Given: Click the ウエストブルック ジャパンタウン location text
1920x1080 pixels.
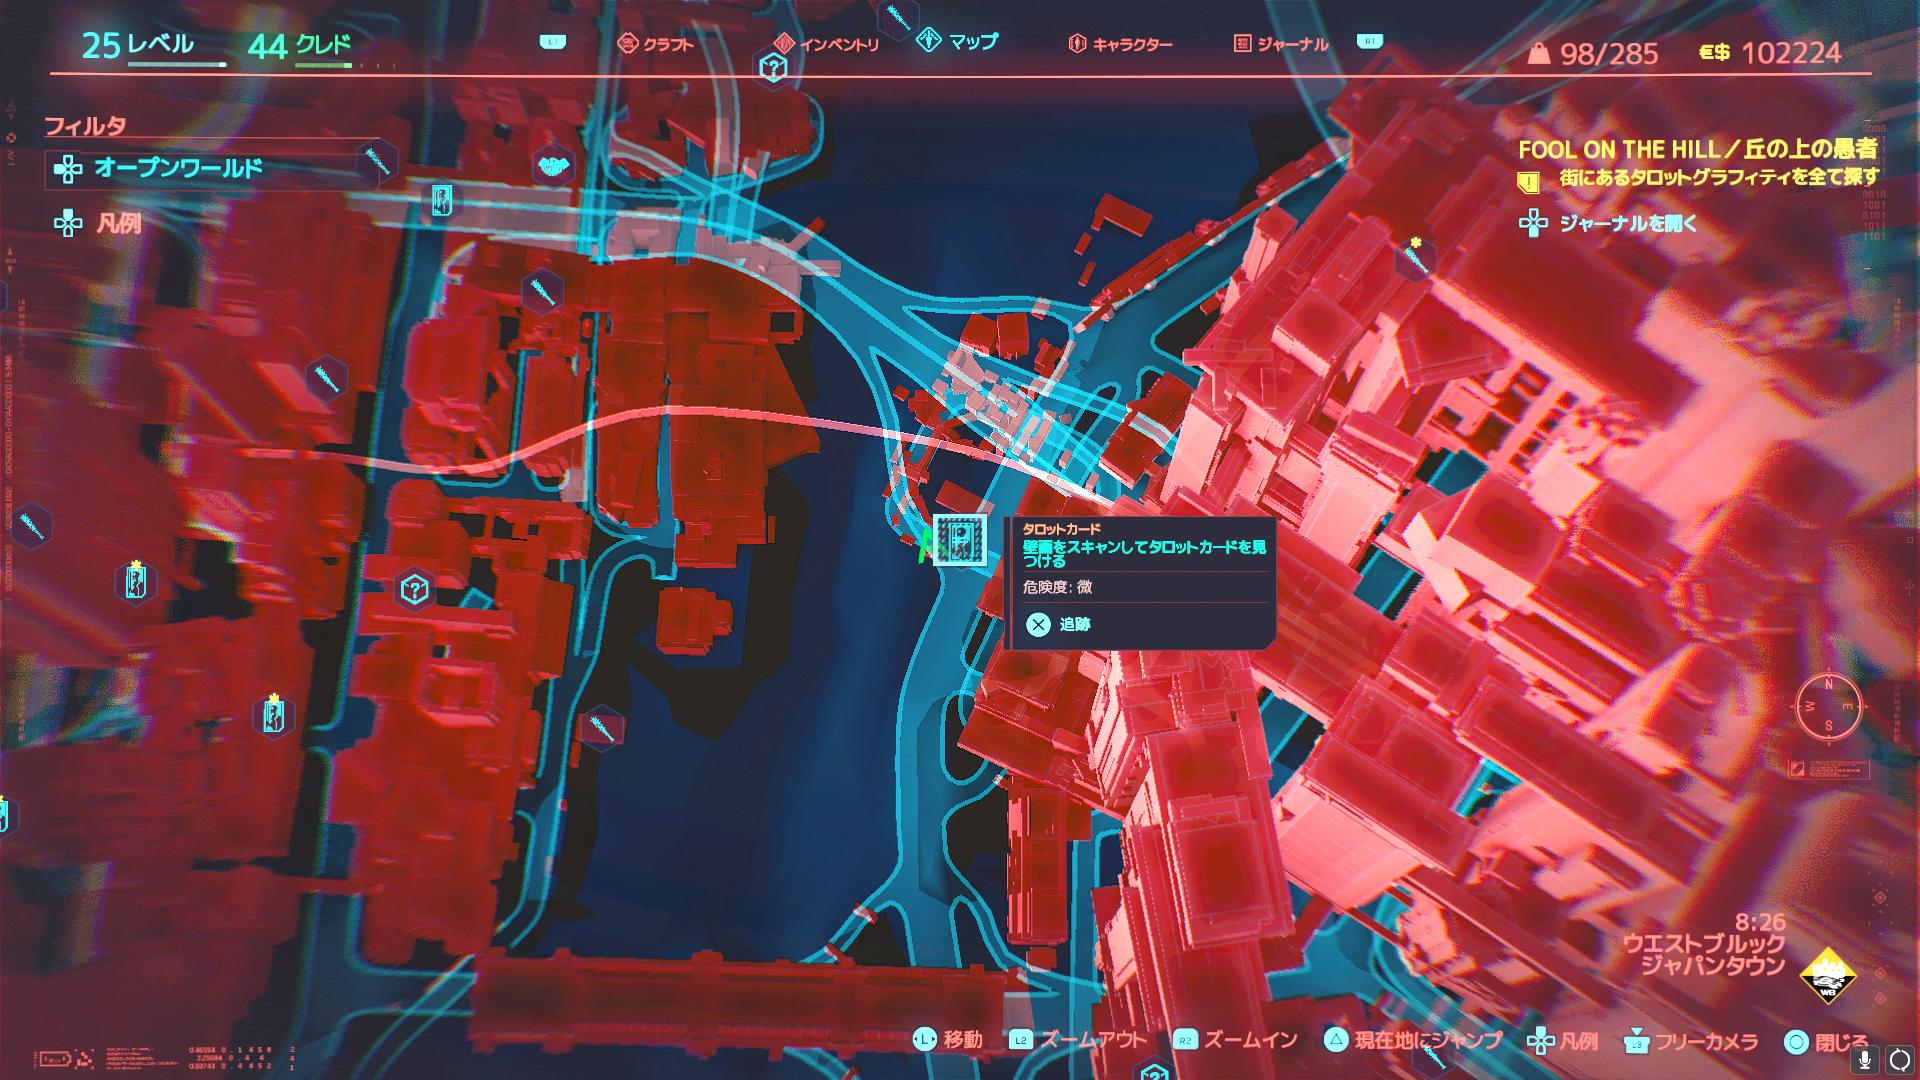Looking at the screenshot, I should pyautogui.click(x=1703, y=954).
